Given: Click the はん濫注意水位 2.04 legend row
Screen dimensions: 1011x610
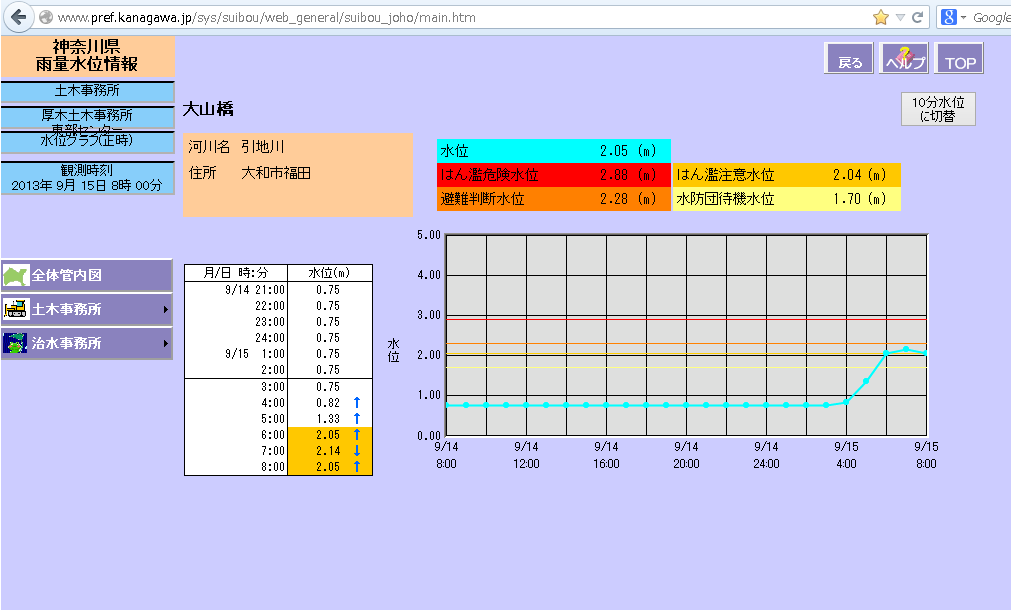Looking at the screenshot, I should (x=786, y=175).
